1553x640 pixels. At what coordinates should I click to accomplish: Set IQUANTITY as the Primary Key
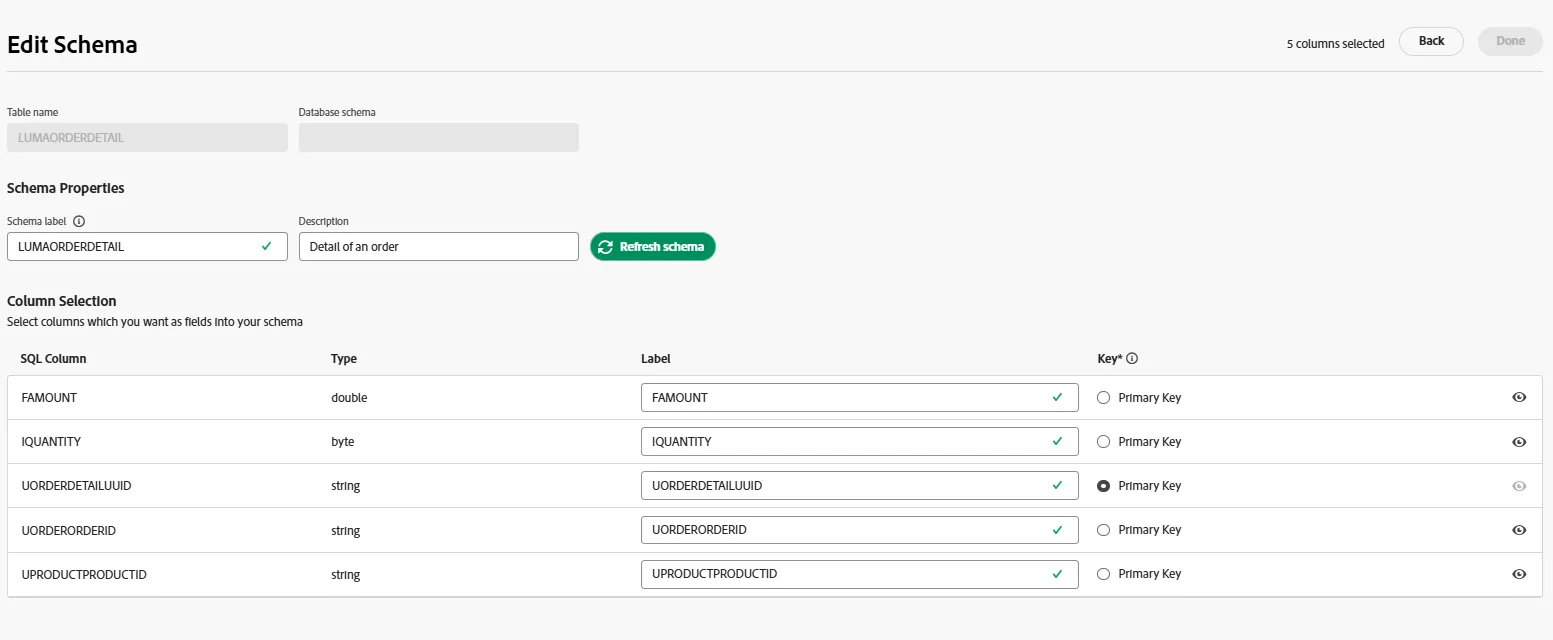click(x=1104, y=442)
